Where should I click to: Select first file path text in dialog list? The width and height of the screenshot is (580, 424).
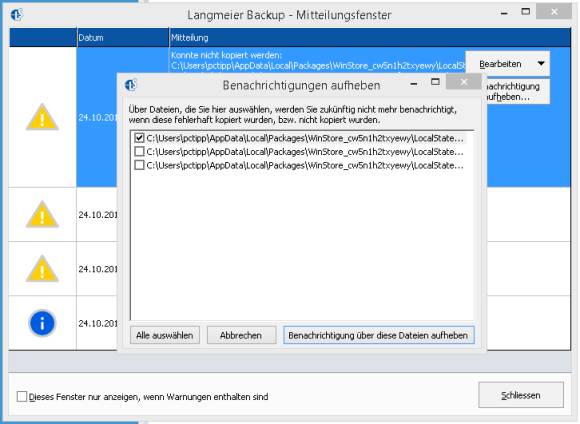click(305, 138)
